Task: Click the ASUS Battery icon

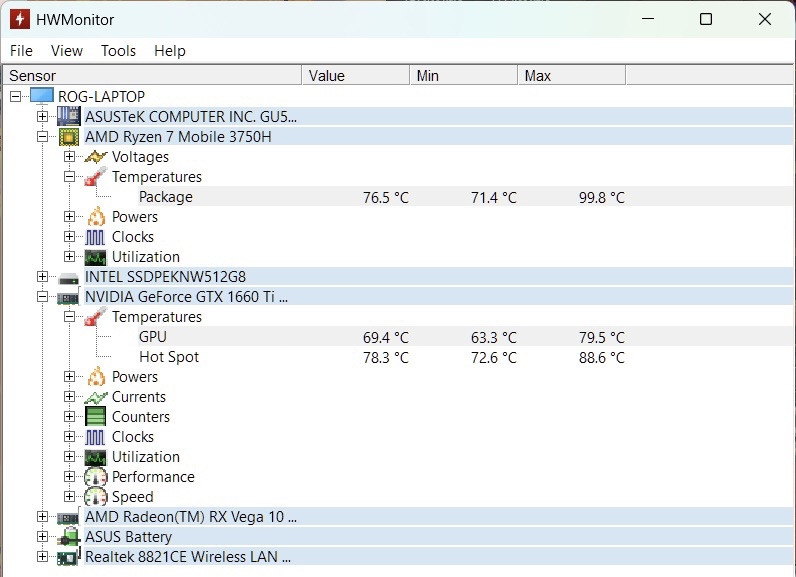Action: point(69,536)
